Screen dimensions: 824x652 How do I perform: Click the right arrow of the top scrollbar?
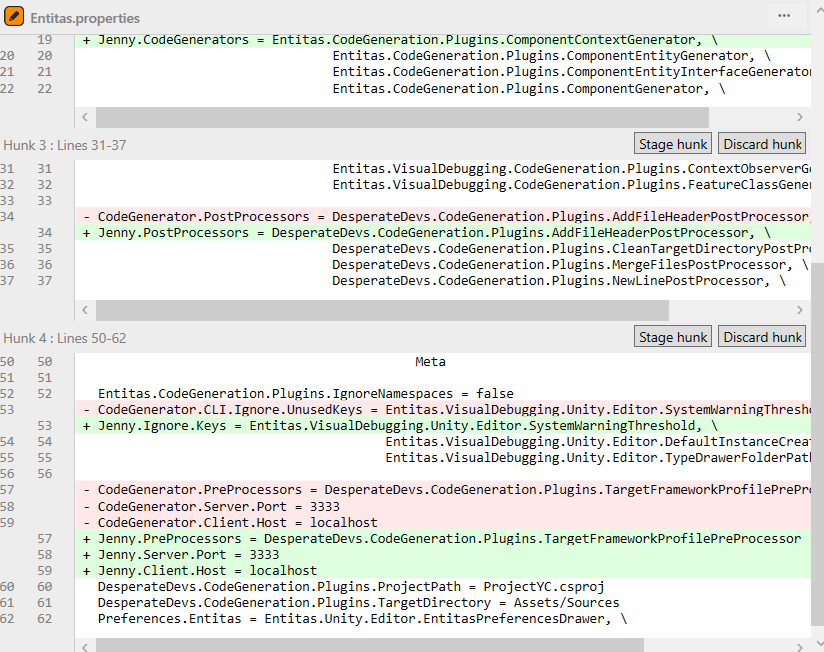(798, 116)
